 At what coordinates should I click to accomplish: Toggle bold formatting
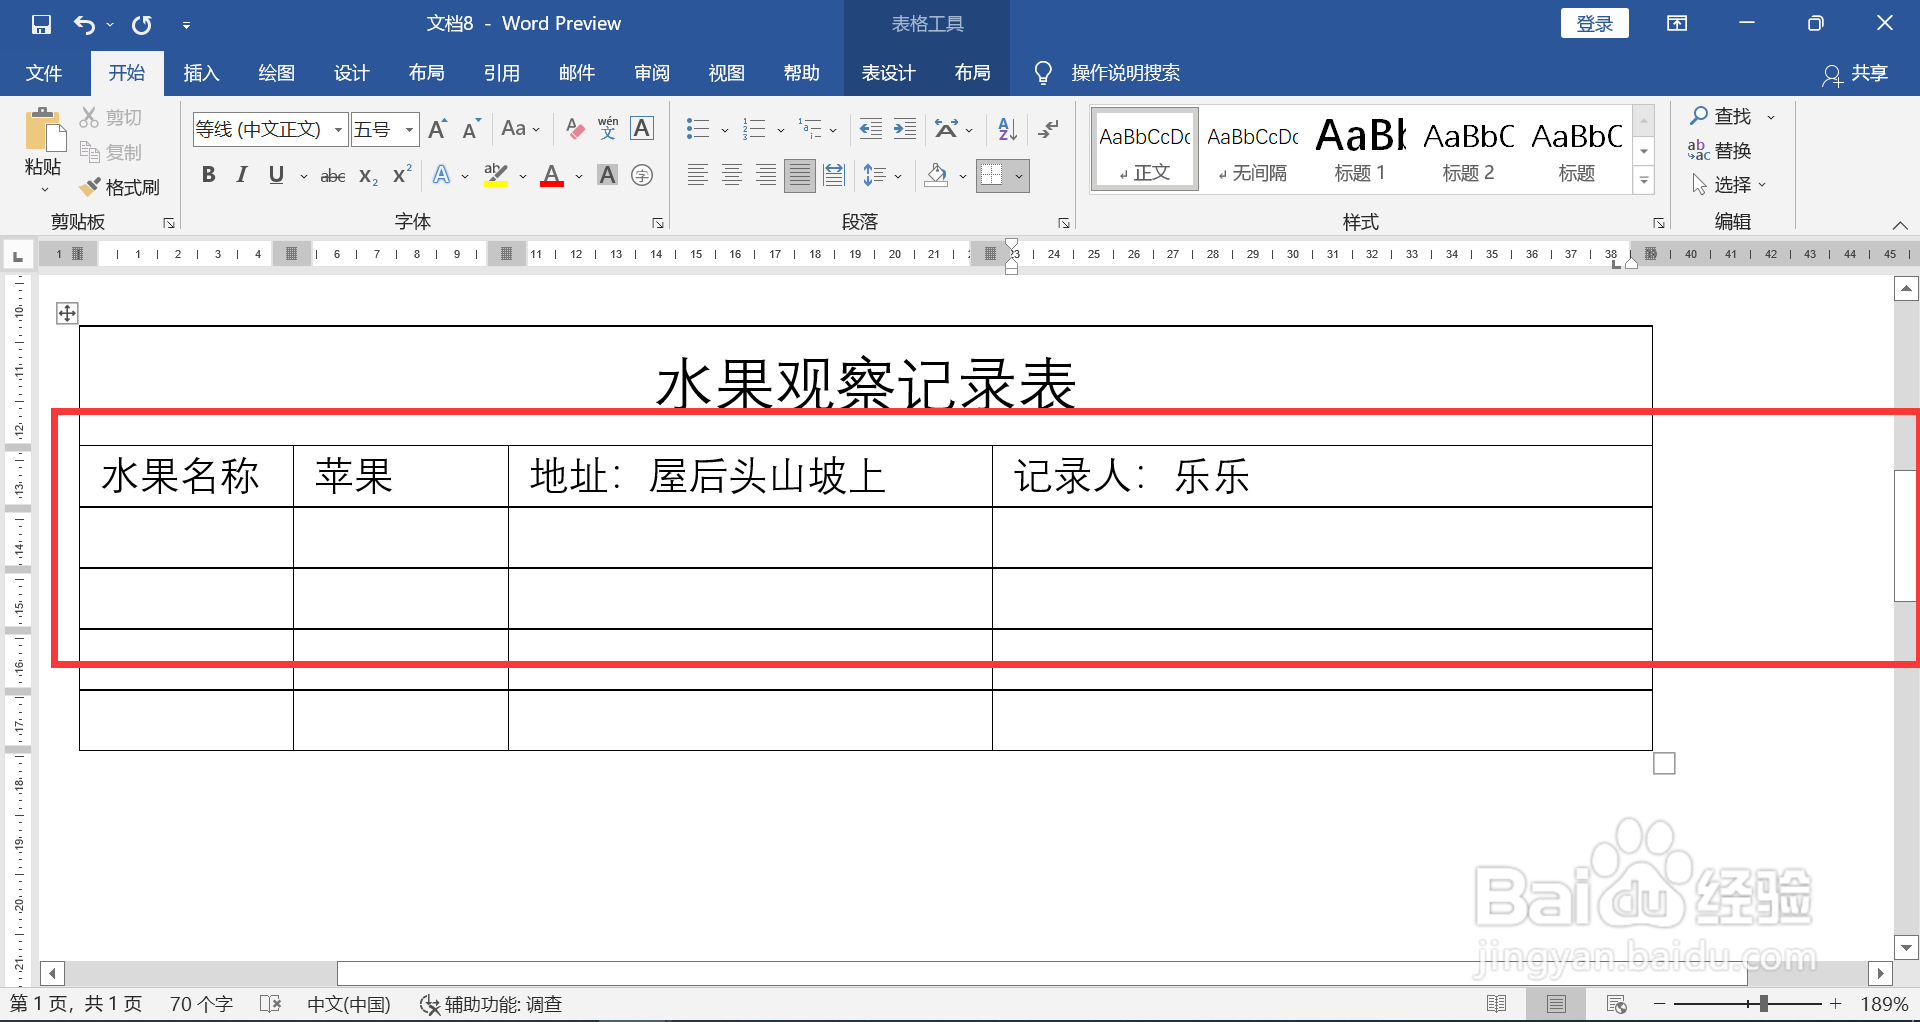tap(208, 175)
